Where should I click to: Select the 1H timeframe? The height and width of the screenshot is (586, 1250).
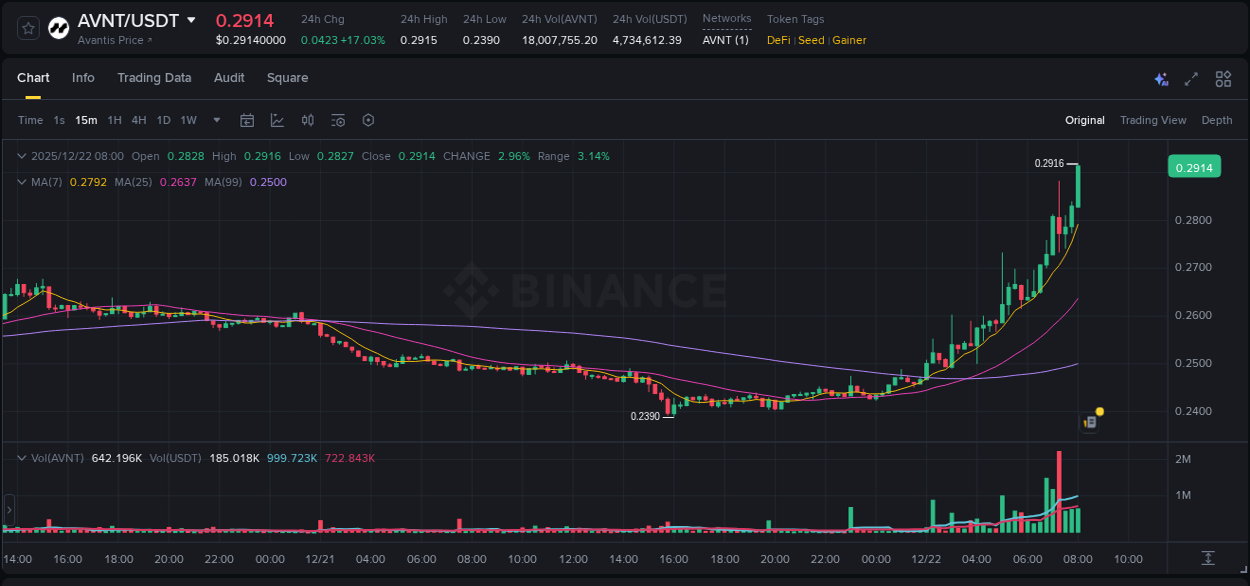point(114,120)
